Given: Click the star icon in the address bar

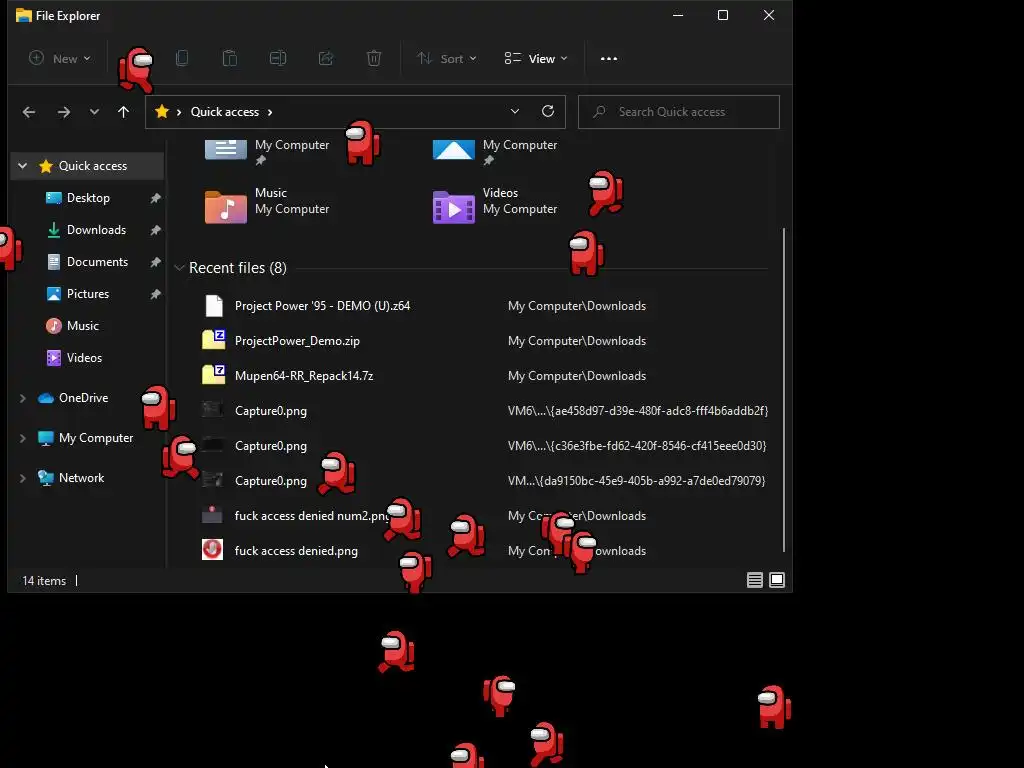Looking at the screenshot, I should tap(161, 112).
